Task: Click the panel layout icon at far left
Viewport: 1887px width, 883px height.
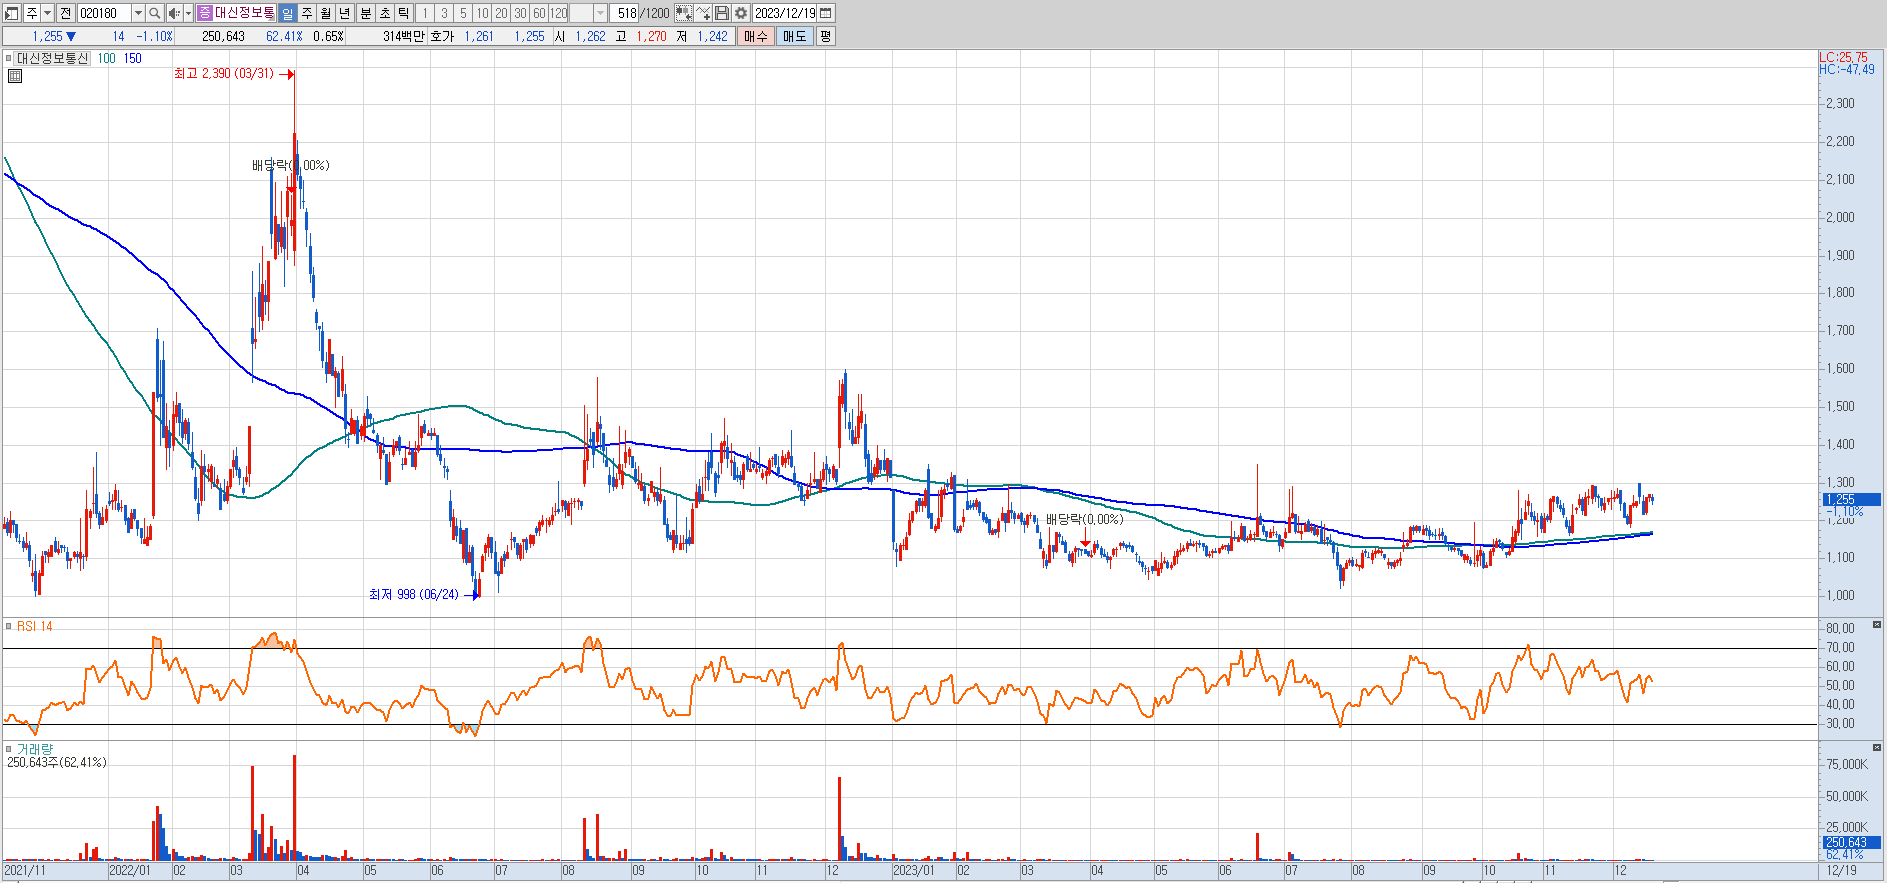Action: (12, 13)
